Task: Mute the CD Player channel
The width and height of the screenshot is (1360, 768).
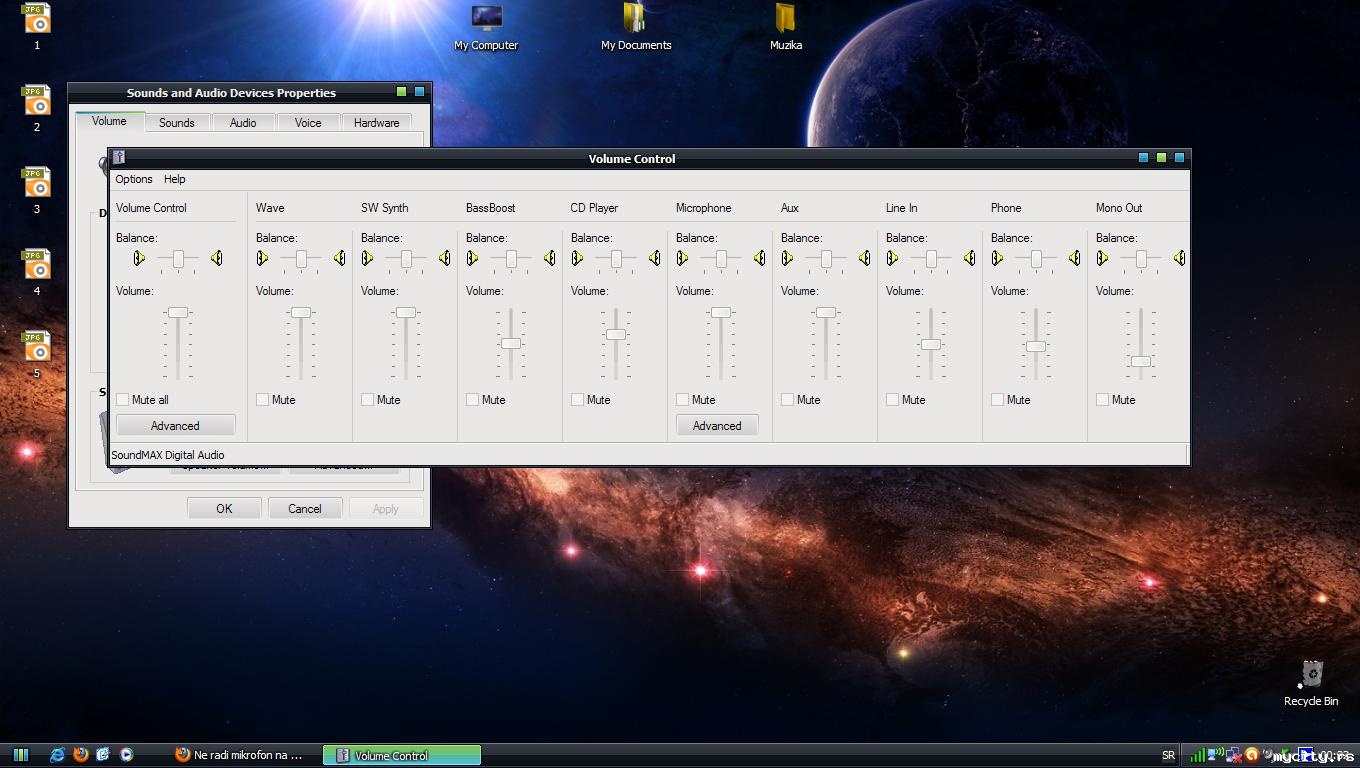Action: pyautogui.click(x=578, y=400)
